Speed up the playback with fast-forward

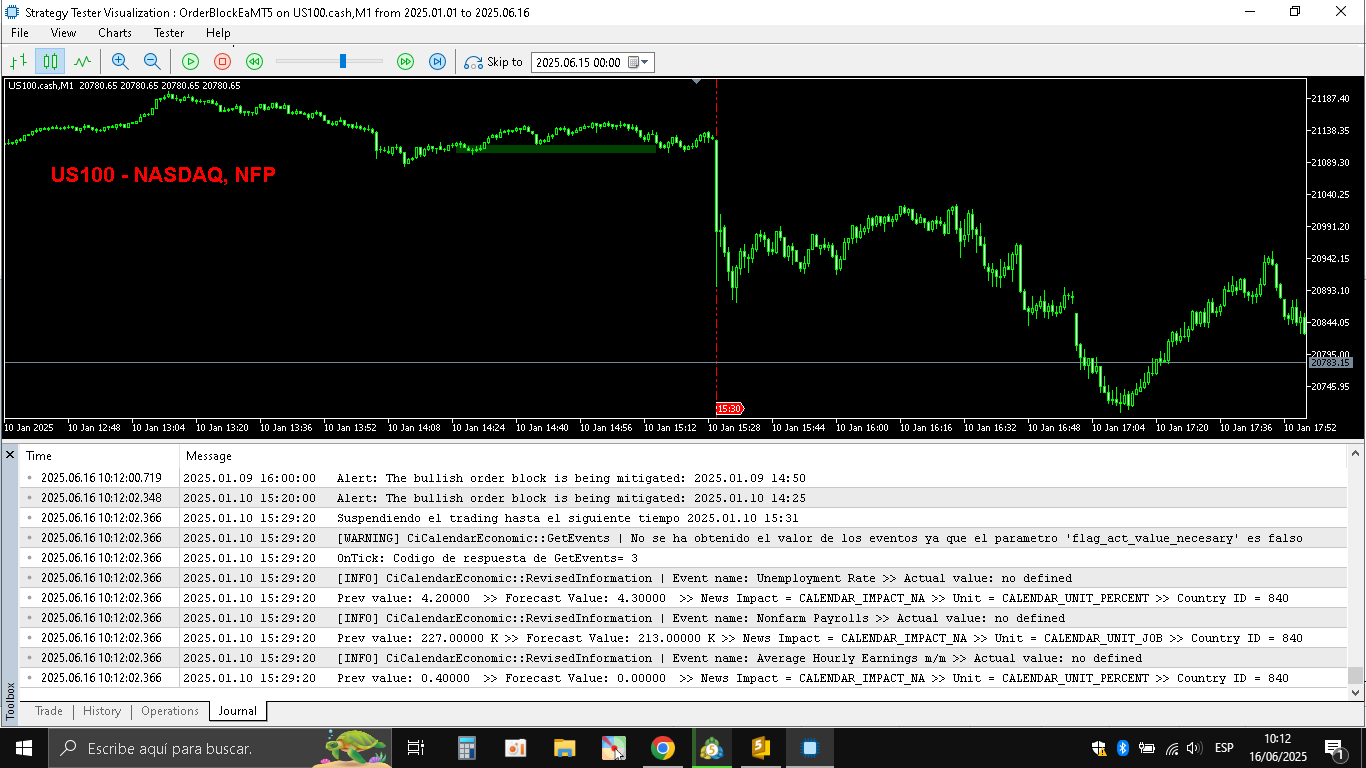pos(405,62)
